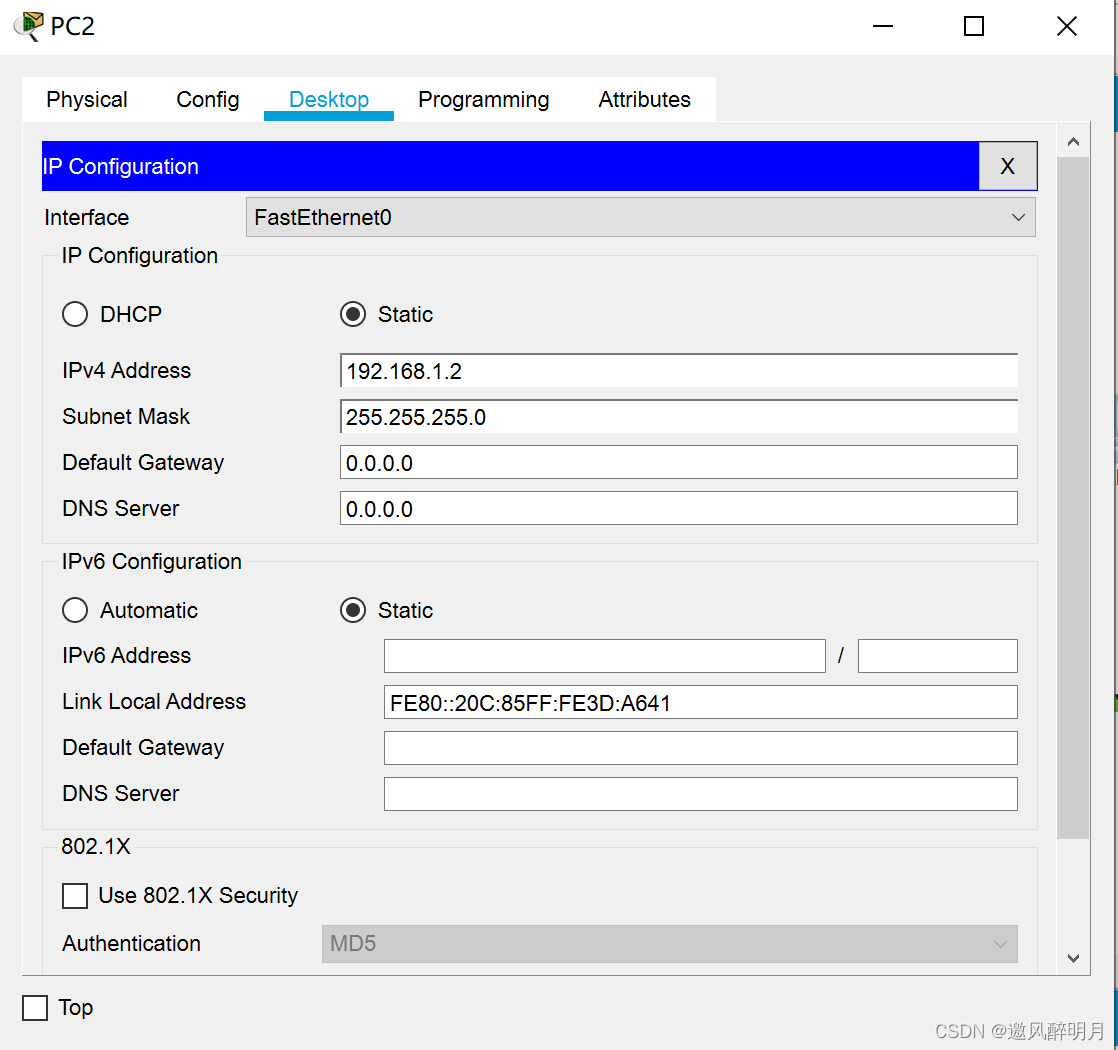The width and height of the screenshot is (1118, 1050).
Task: Click the IPv4 Address field 192.168.1.2
Action: (679, 371)
